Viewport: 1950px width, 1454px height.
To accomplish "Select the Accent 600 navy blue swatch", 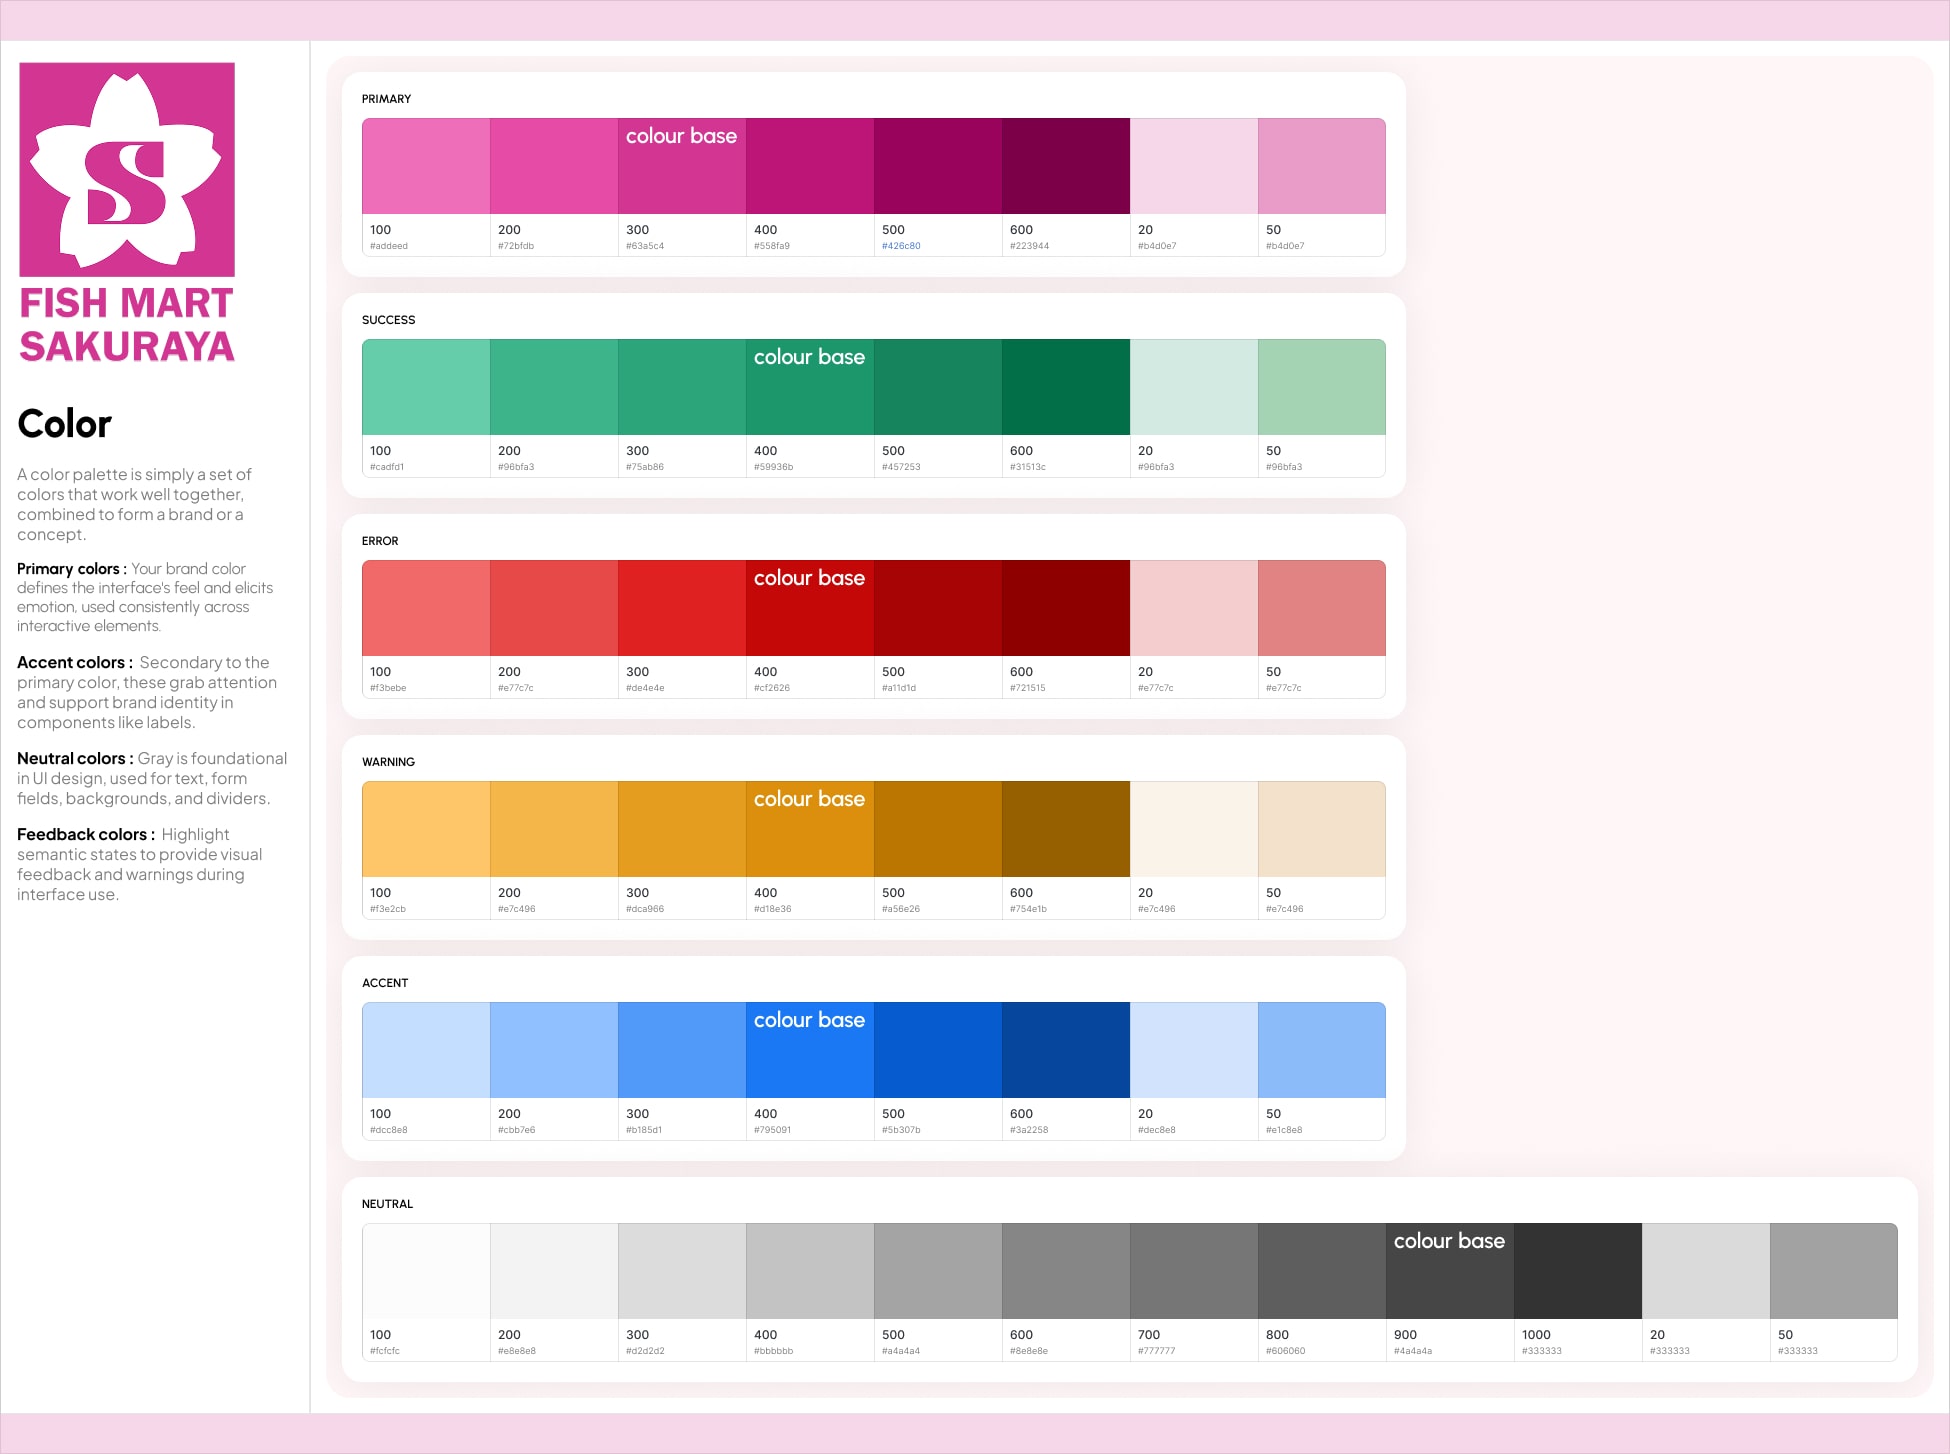I will tap(1065, 1050).
